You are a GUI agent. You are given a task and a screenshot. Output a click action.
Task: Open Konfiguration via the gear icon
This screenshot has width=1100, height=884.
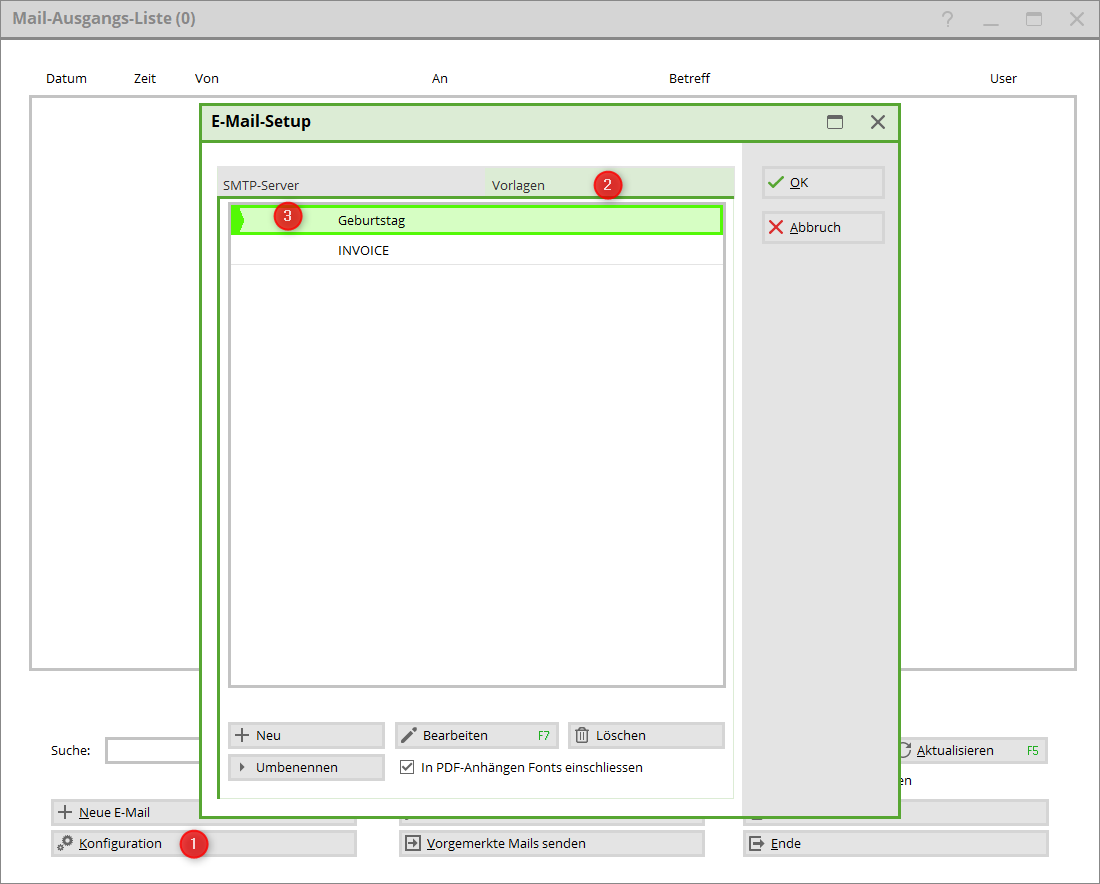[65, 844]
